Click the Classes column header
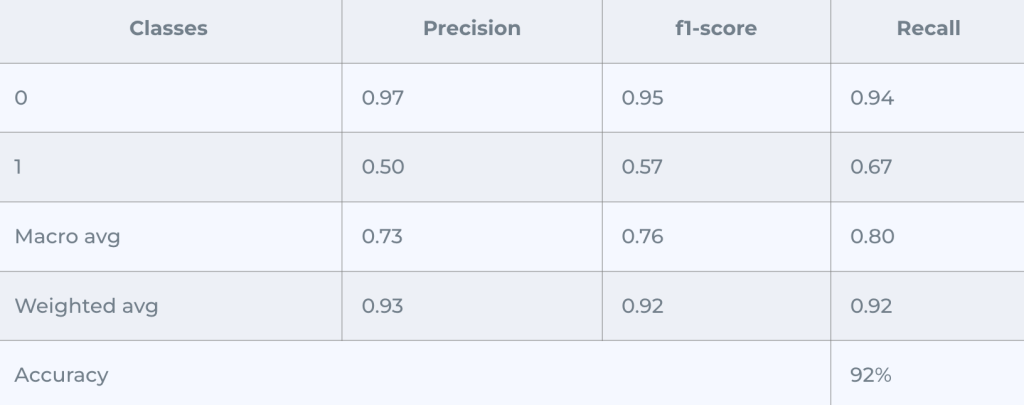 pos(168,29)
